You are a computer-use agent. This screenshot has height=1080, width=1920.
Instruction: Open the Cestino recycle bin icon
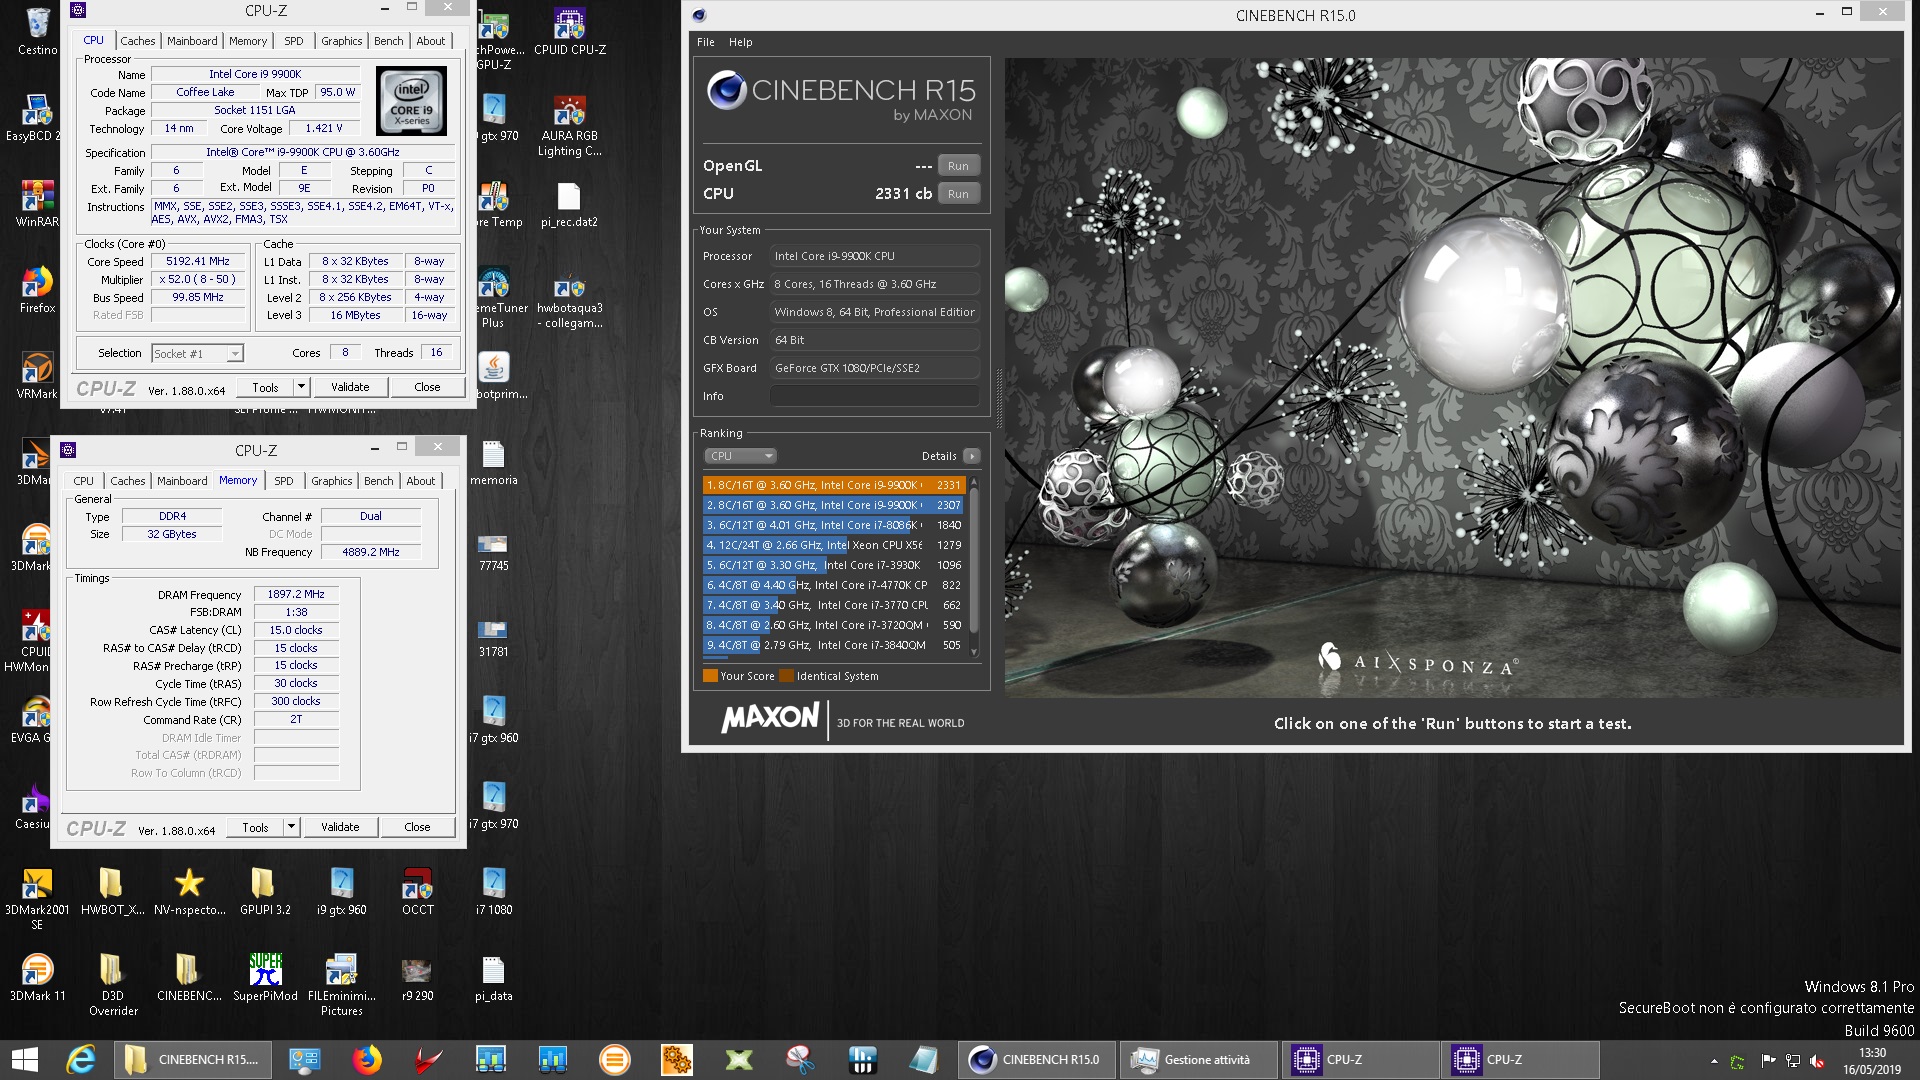tap(37, 30)
